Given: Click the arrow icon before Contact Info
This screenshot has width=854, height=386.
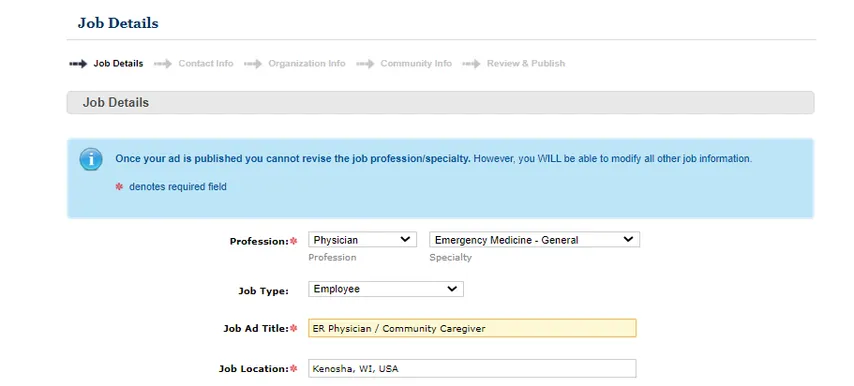Looking at the screenshot, I should coord(163,64).
